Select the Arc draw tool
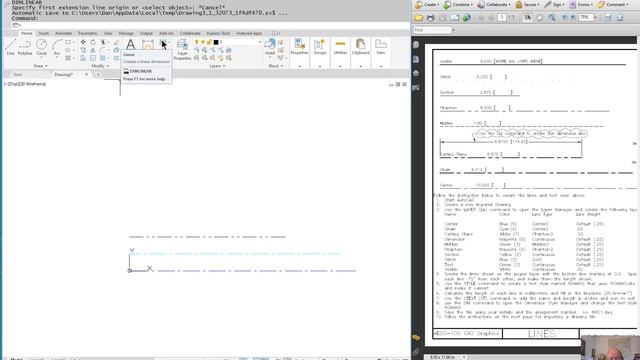 click(x=57, y=47)
